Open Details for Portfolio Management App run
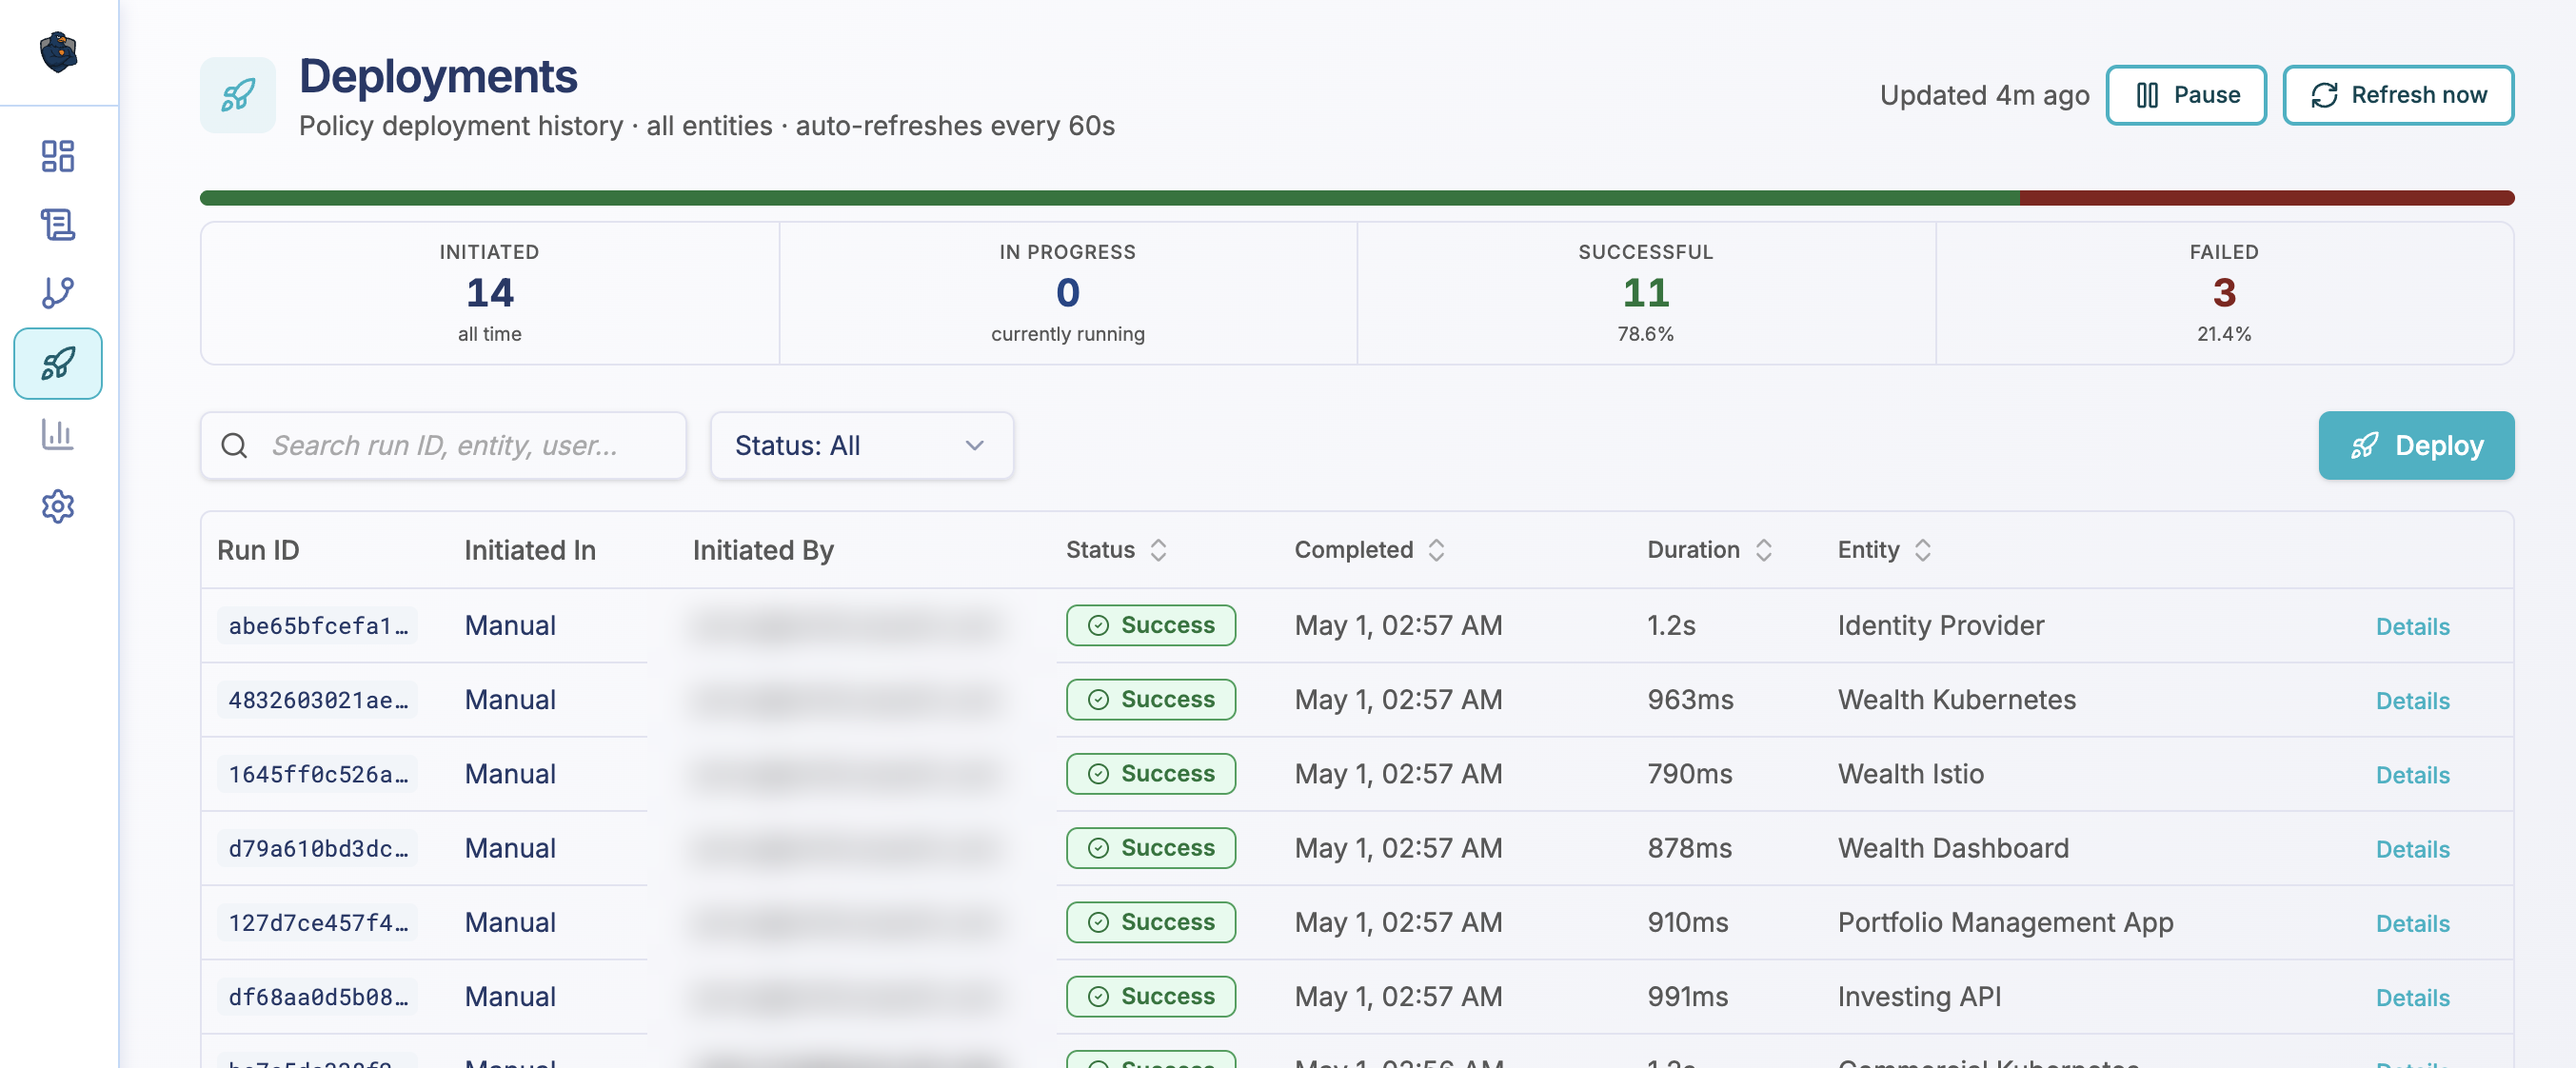 [2412, 923]
